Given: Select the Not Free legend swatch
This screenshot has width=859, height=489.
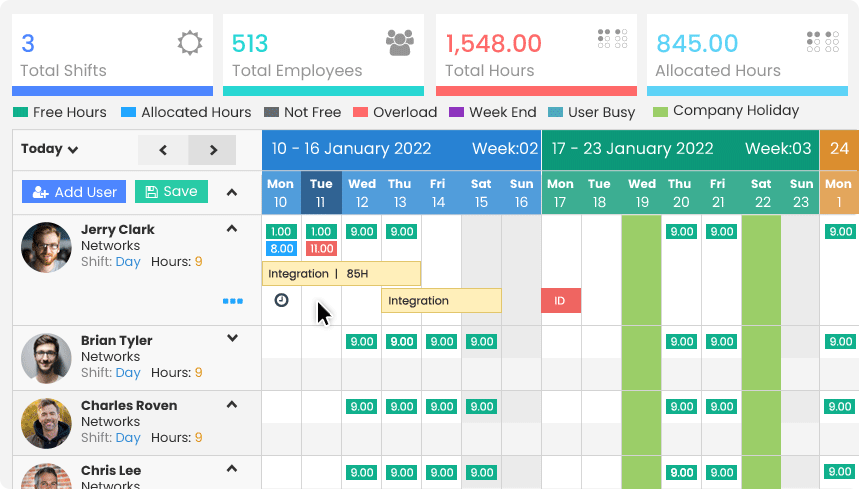Looking at the screenshot, I should [x=272, y=112].
